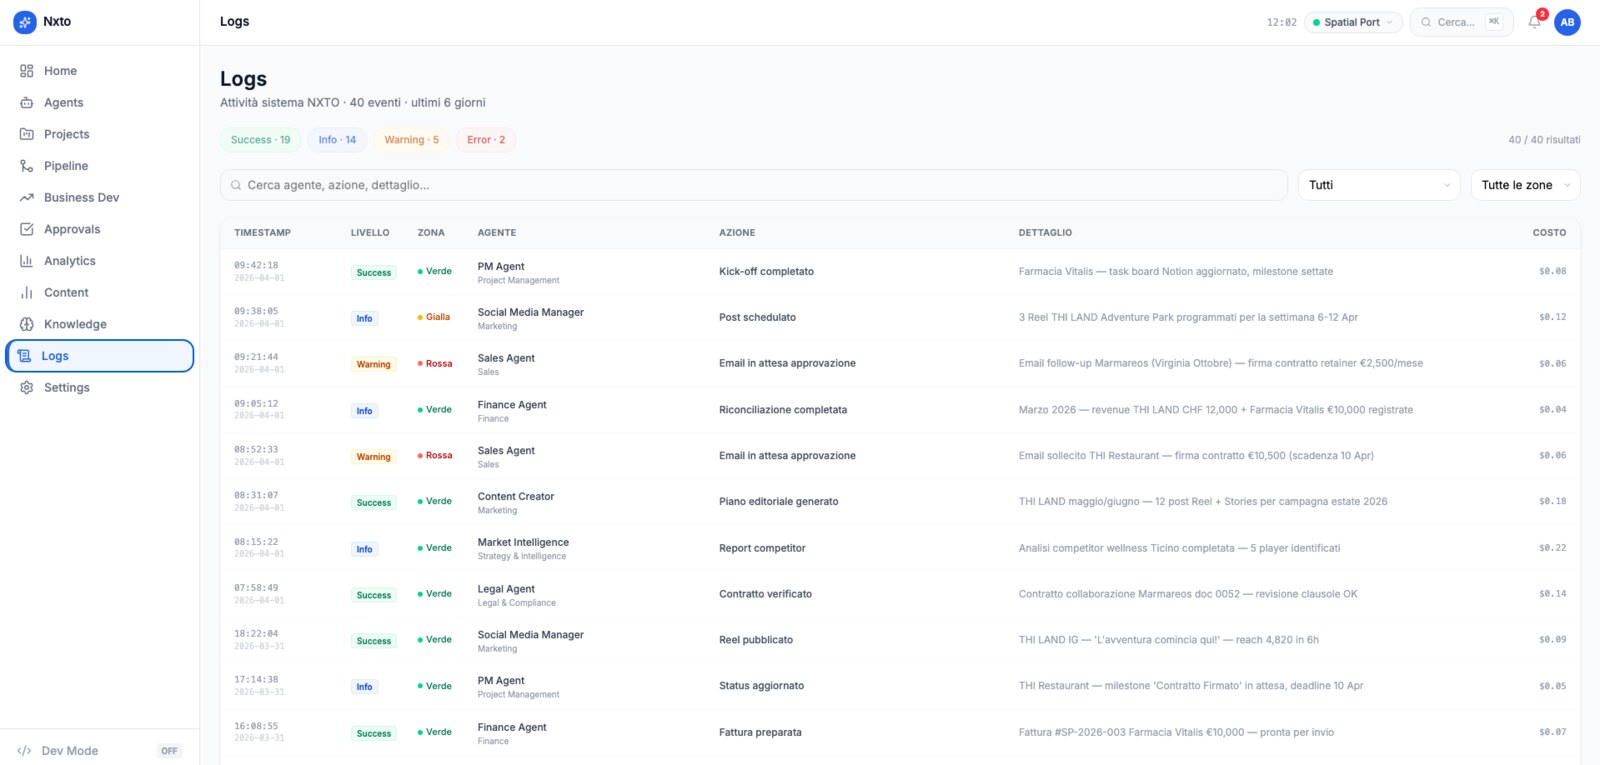
Task: Click Reel pubblicato action
Action: tap(756, 640)
